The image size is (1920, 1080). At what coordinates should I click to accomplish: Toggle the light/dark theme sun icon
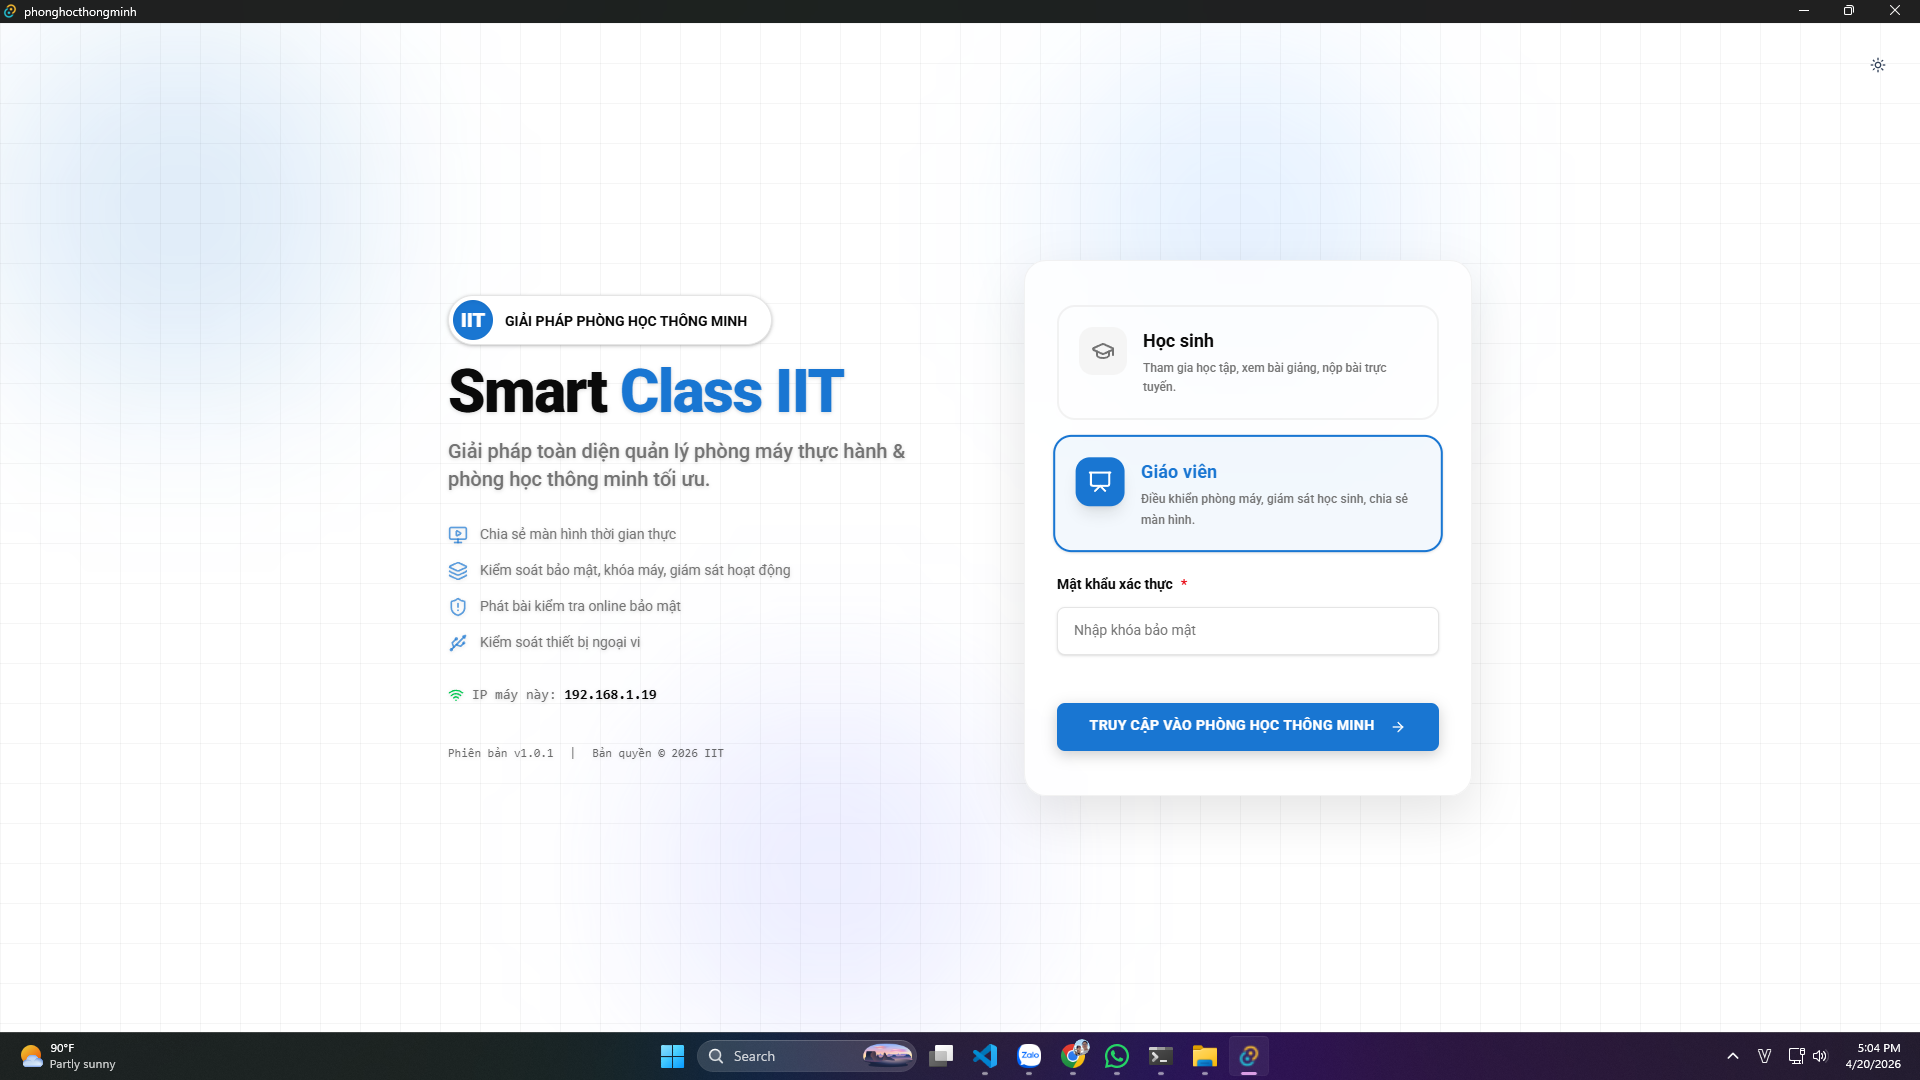point(1877,65)
